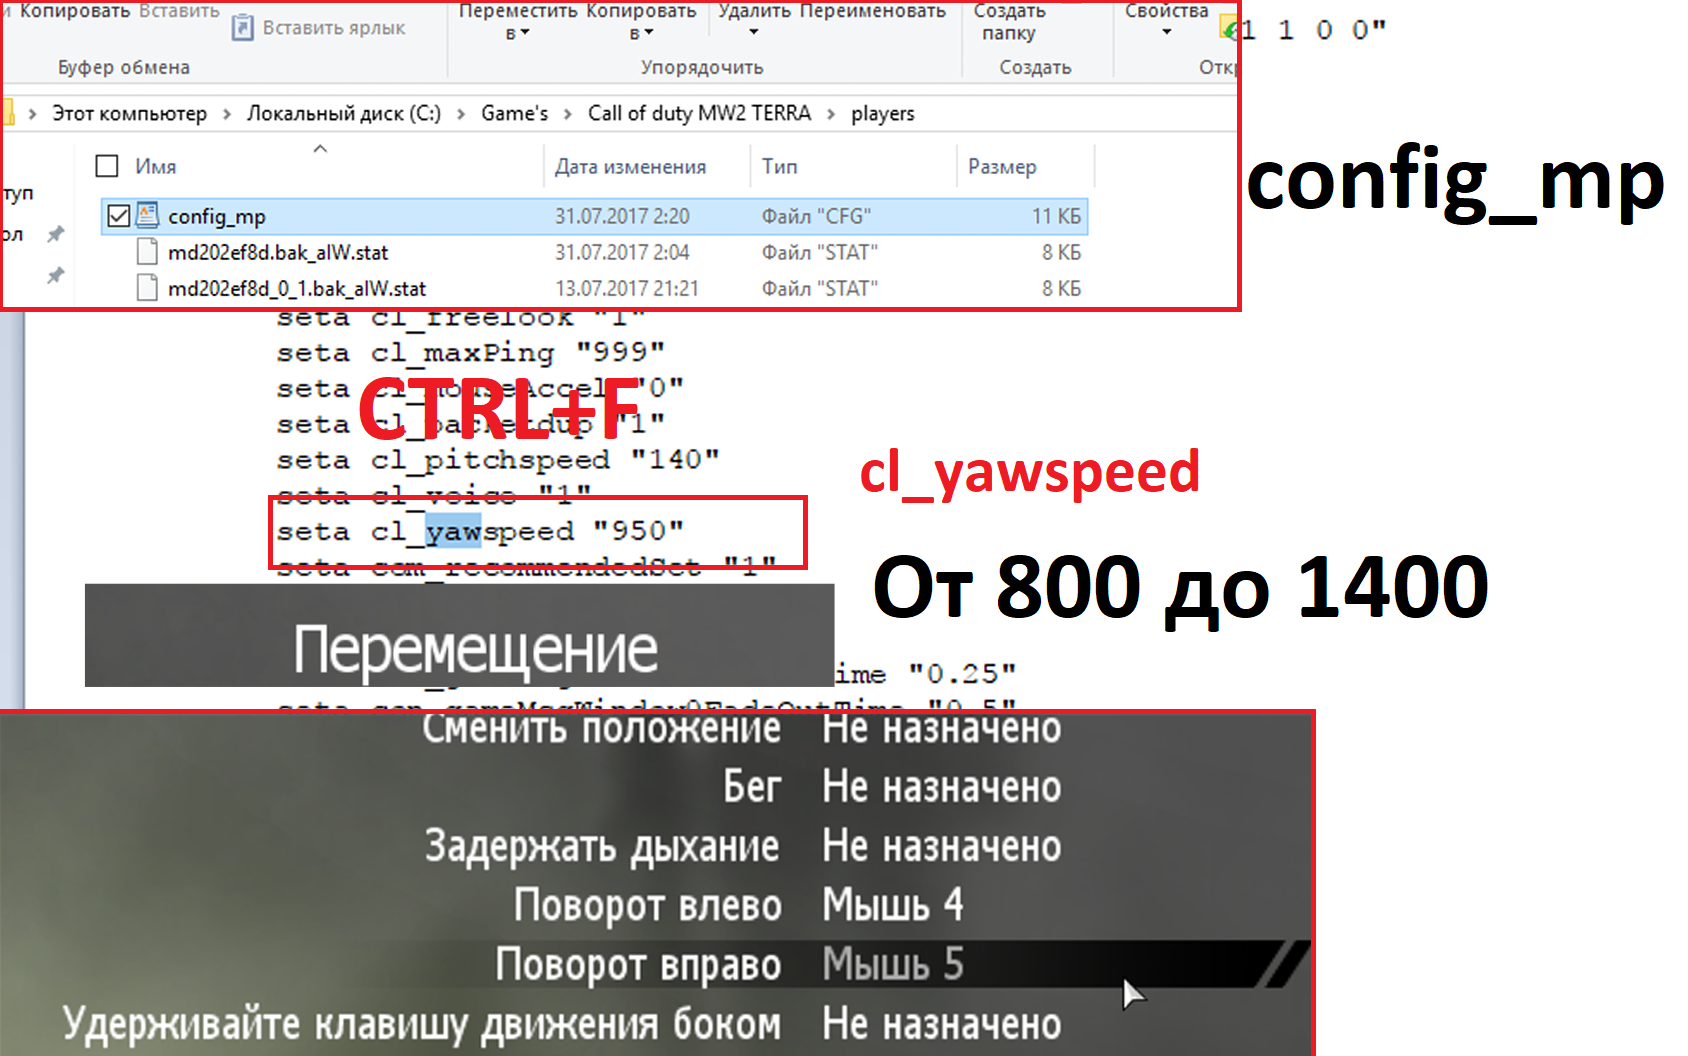Click Не назначено binding for Задержать дыхание

coord(942,846)
